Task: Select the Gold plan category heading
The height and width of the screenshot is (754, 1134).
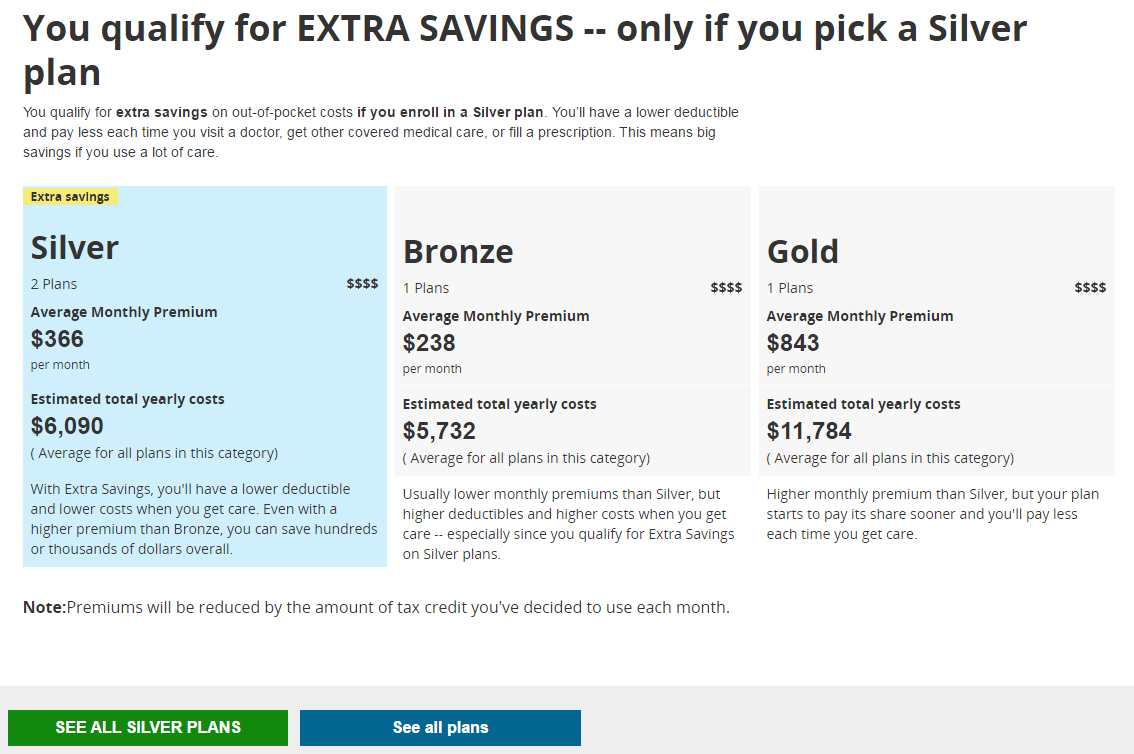Action: [x=803, y=252]
